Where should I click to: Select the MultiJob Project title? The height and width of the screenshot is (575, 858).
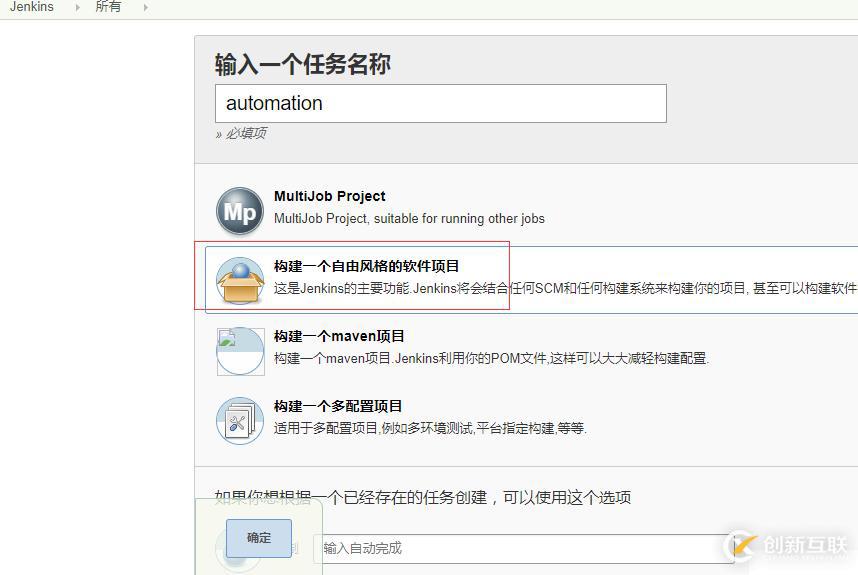tap(329, 196)
